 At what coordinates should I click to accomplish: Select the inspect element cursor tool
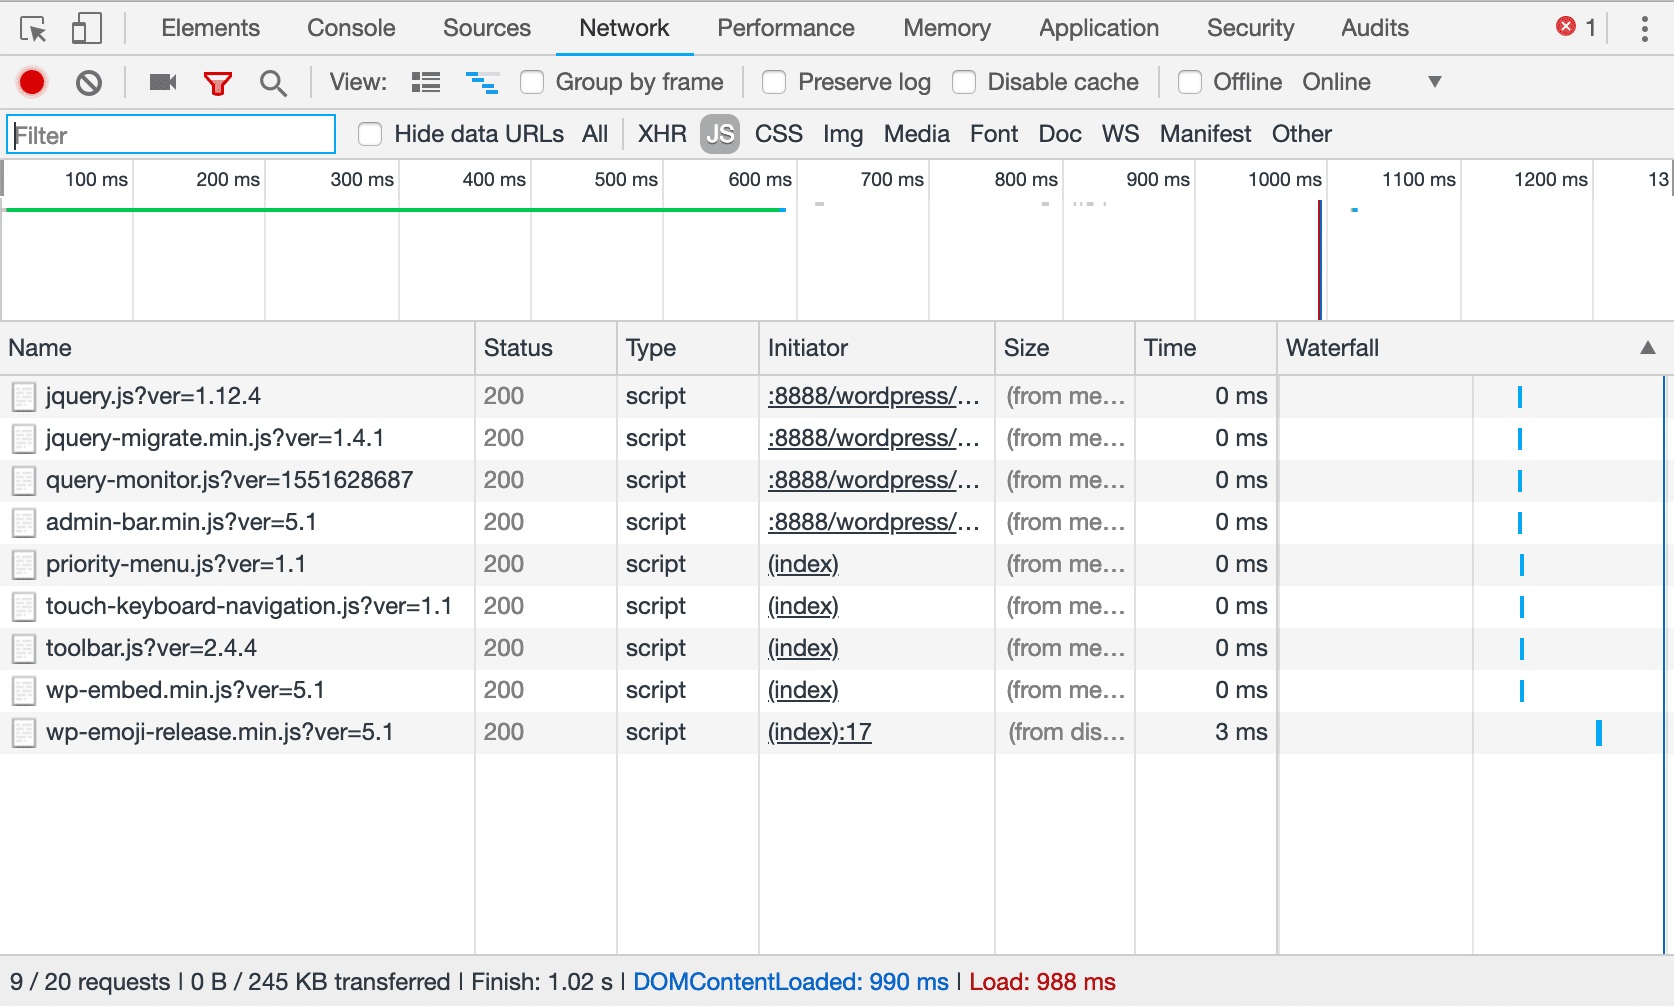33,27
